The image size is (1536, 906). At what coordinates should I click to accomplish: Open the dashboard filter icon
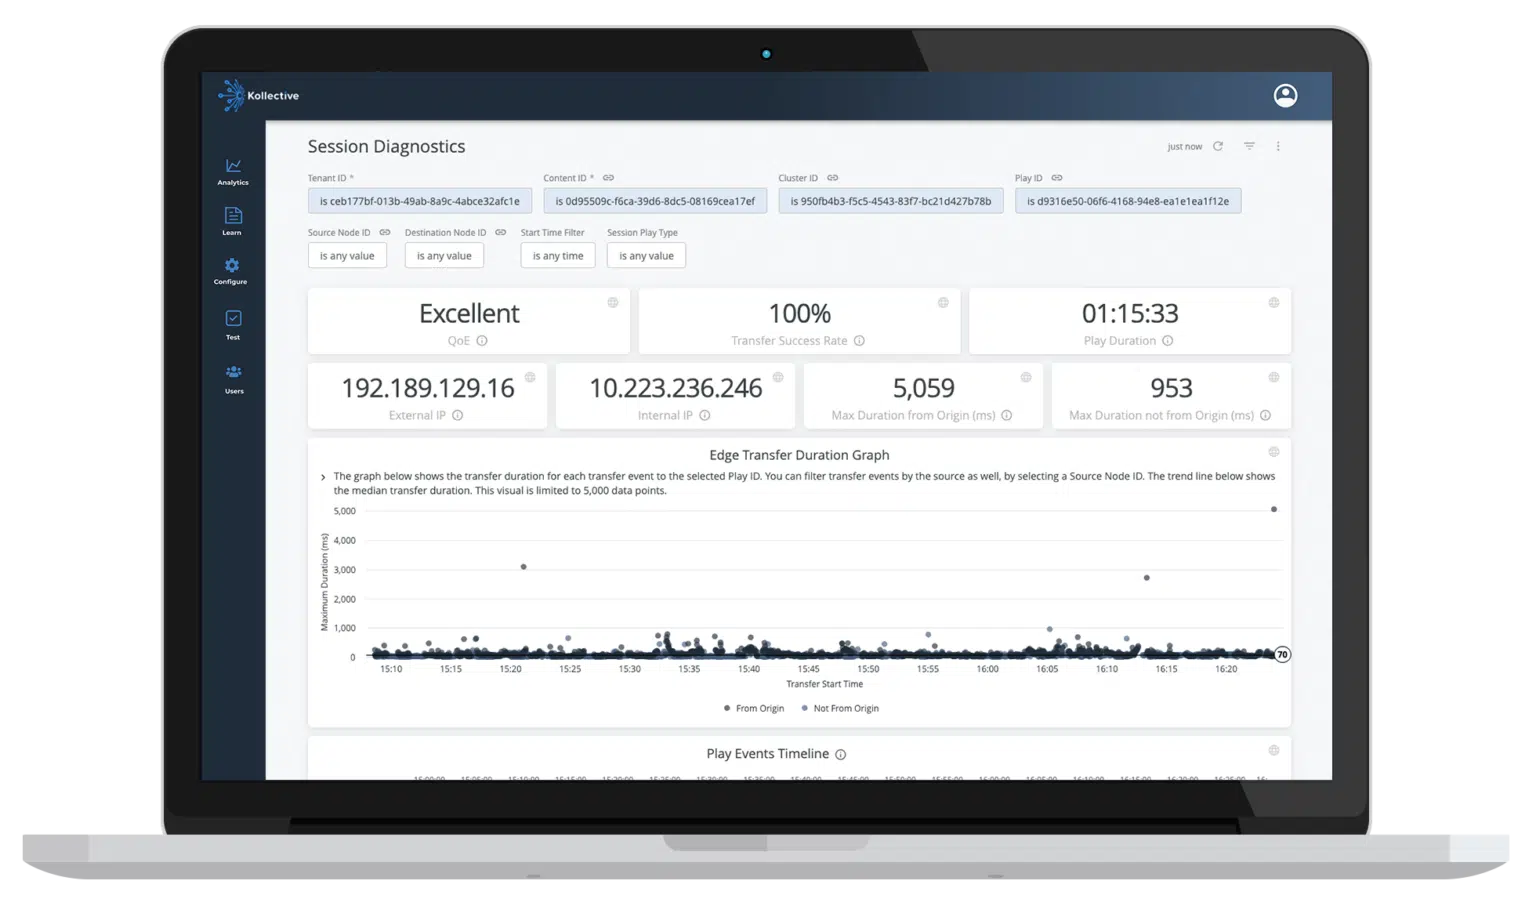(1249, 146)
